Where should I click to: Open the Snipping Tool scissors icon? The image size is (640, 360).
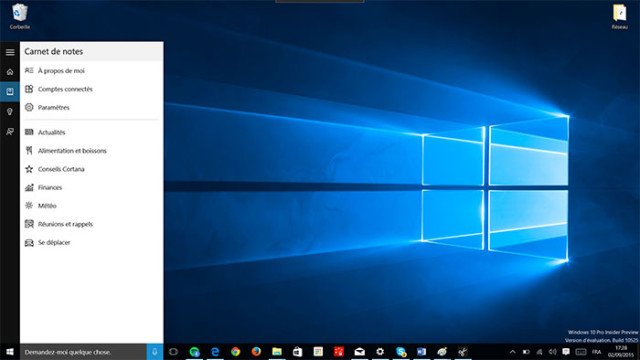(462, 352)
